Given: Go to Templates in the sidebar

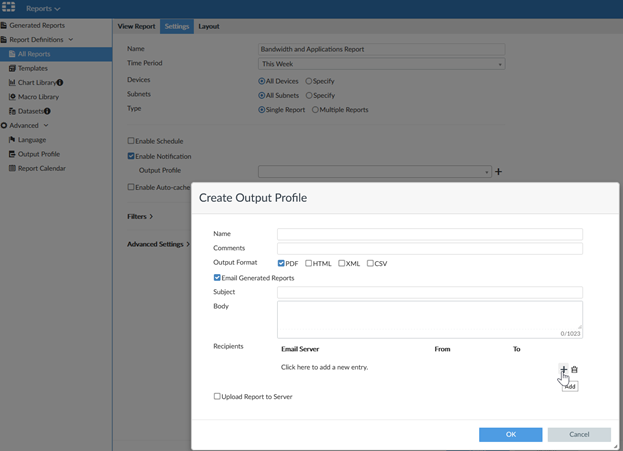Looking at the screenshot, I should coord(32,68).
